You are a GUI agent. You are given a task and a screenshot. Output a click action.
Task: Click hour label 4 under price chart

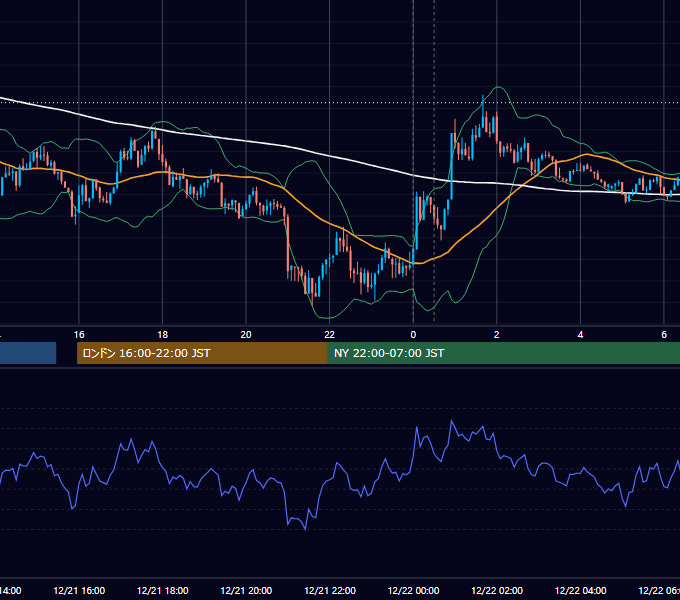(x=580, y=335)
